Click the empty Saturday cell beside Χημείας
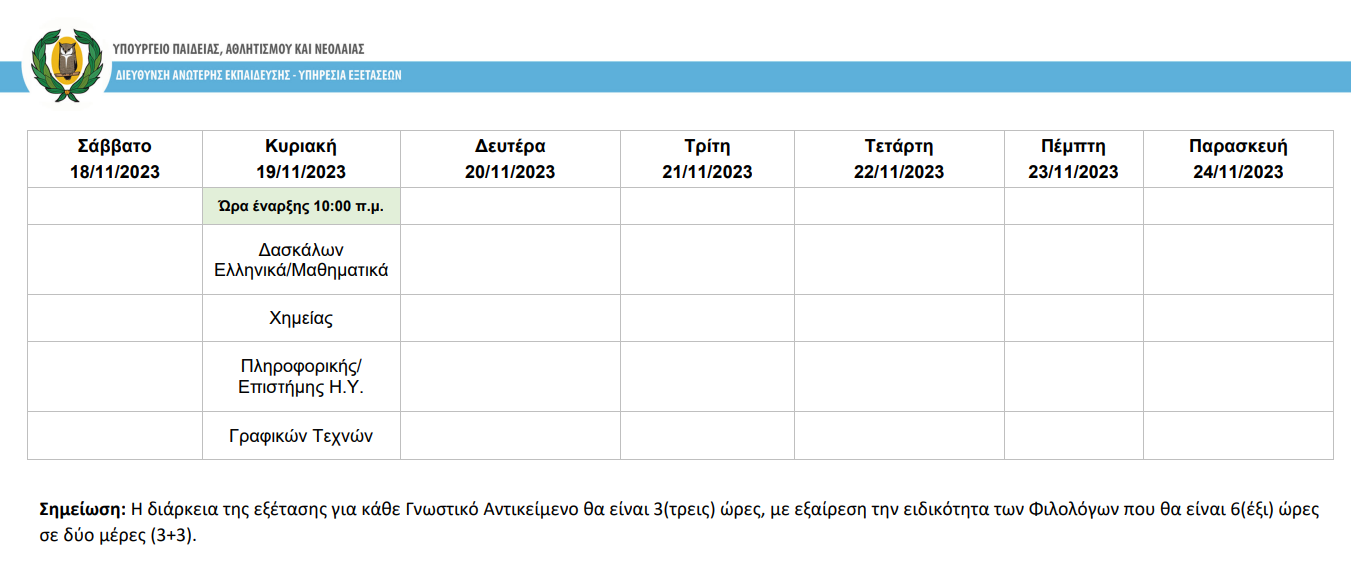 (115, 318)
